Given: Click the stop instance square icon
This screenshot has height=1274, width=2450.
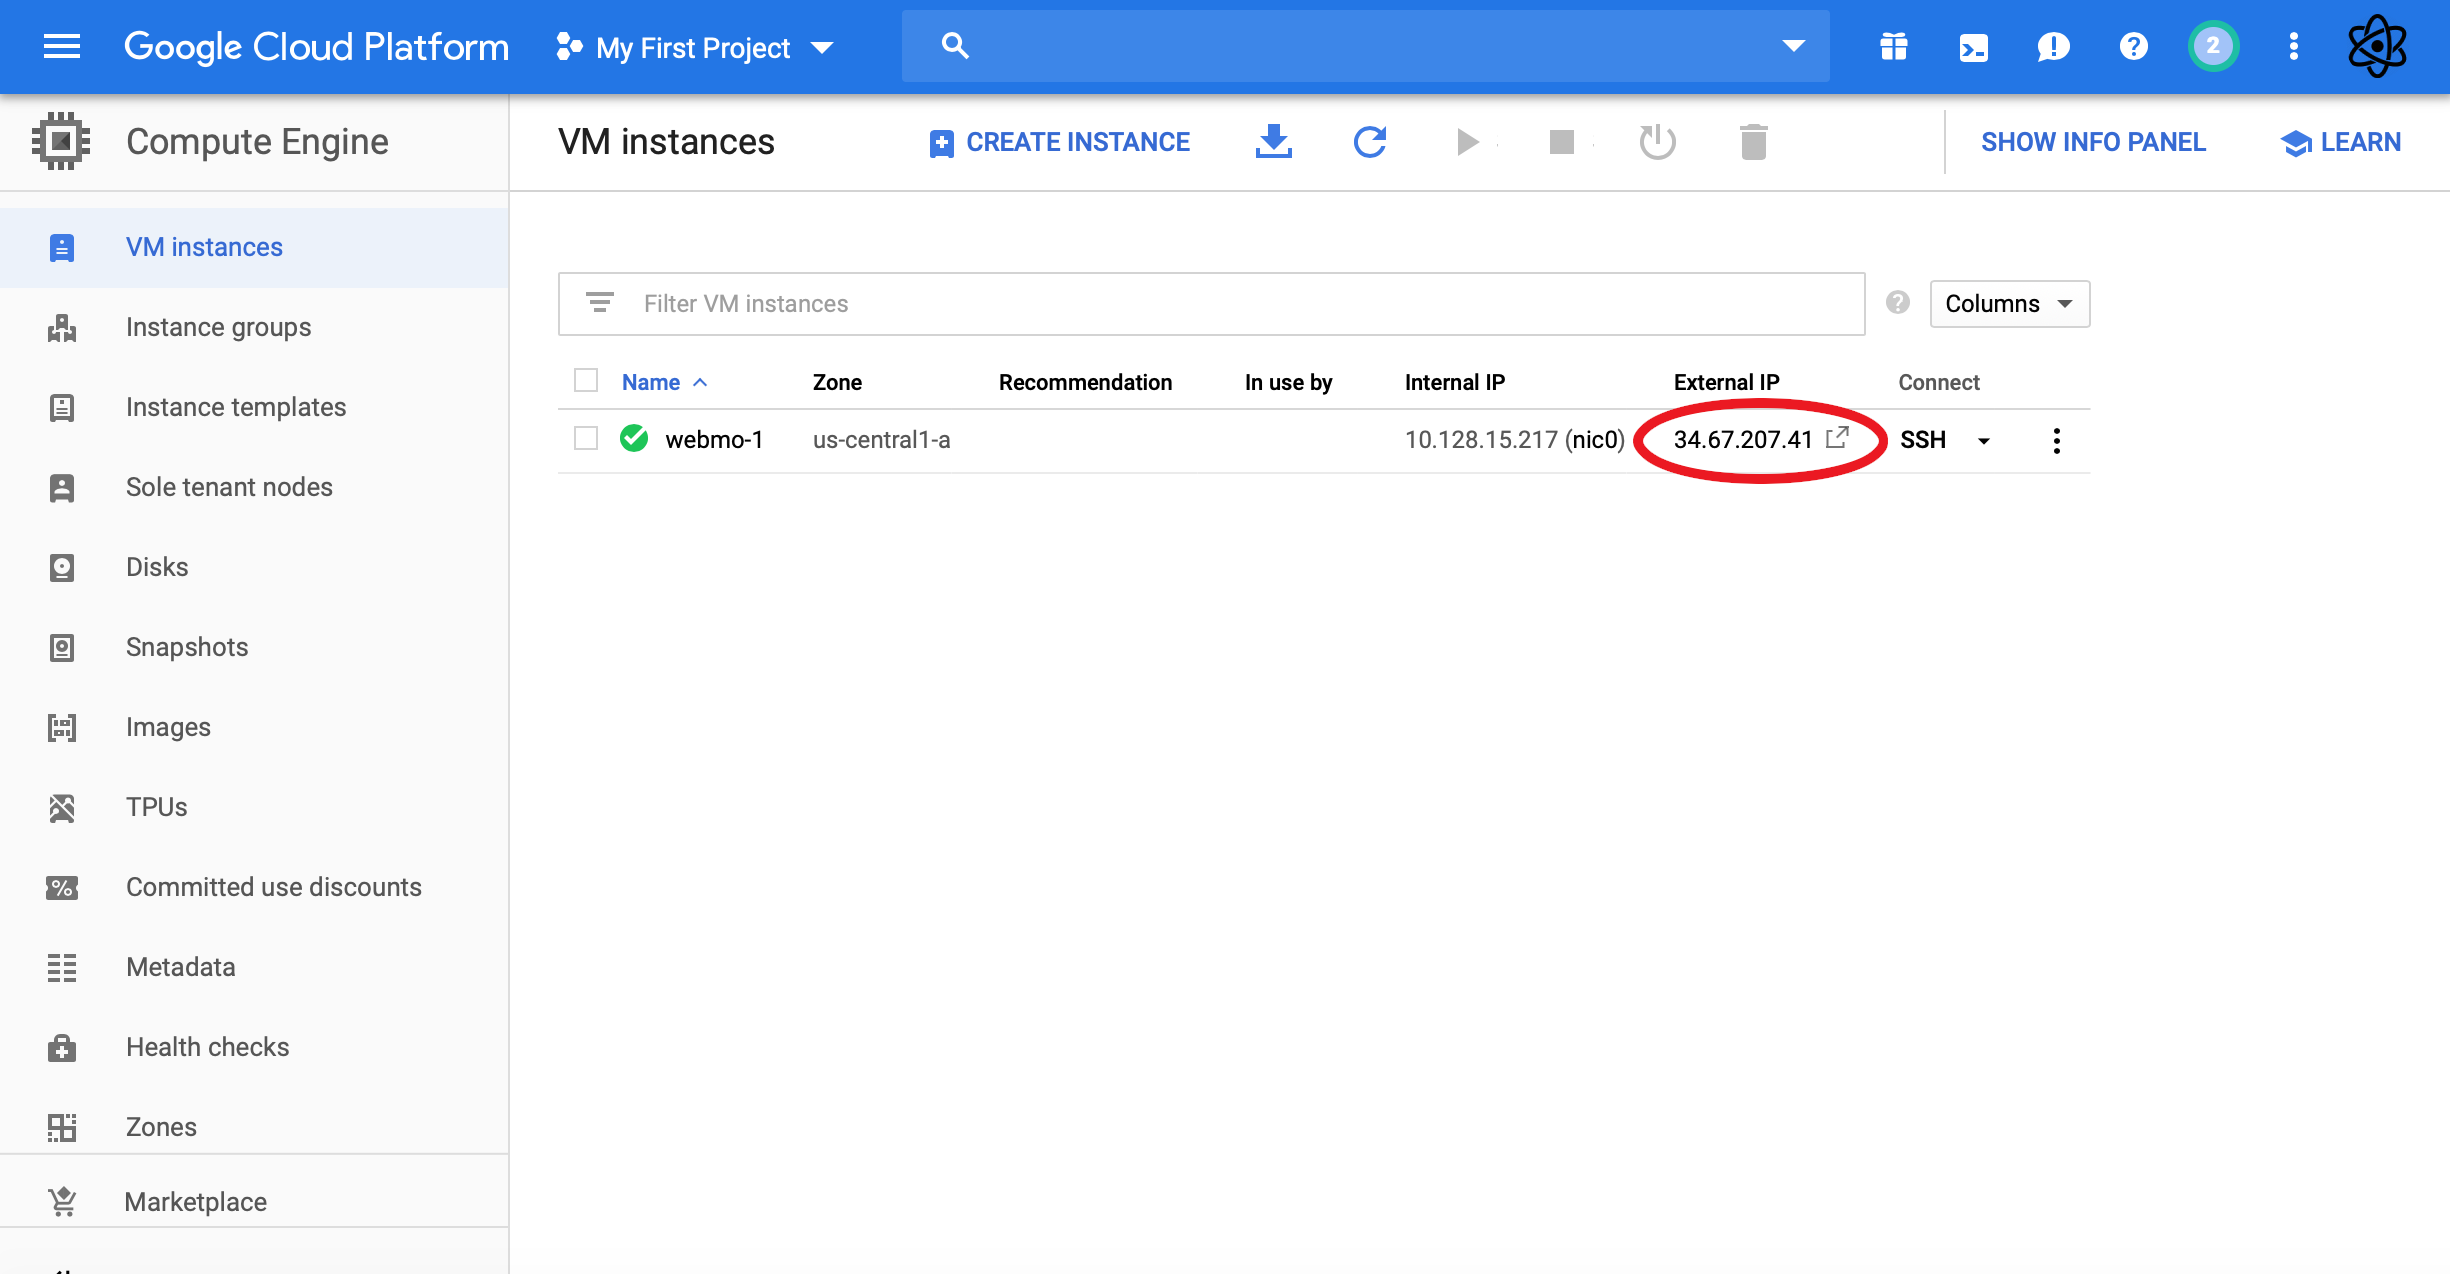Looking at the screenshot, I should 1561,142.
